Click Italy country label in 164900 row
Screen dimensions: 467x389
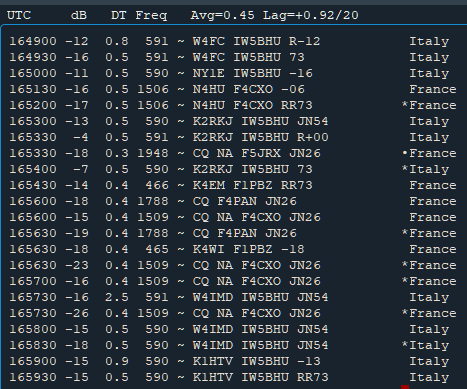[x=429, y=41]
